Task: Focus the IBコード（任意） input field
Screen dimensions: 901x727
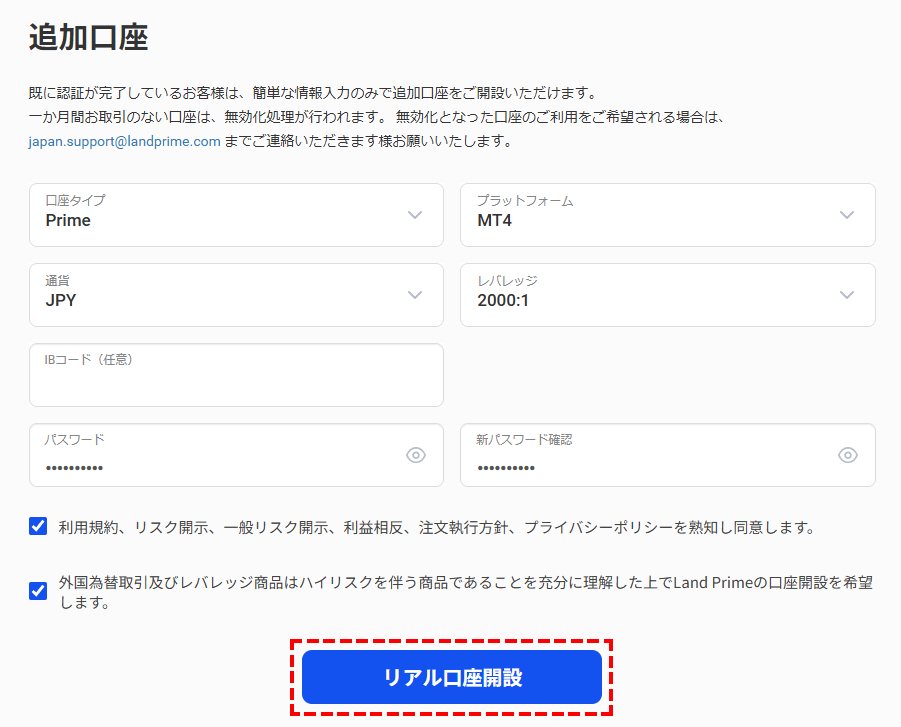Action: pos(236,375)
